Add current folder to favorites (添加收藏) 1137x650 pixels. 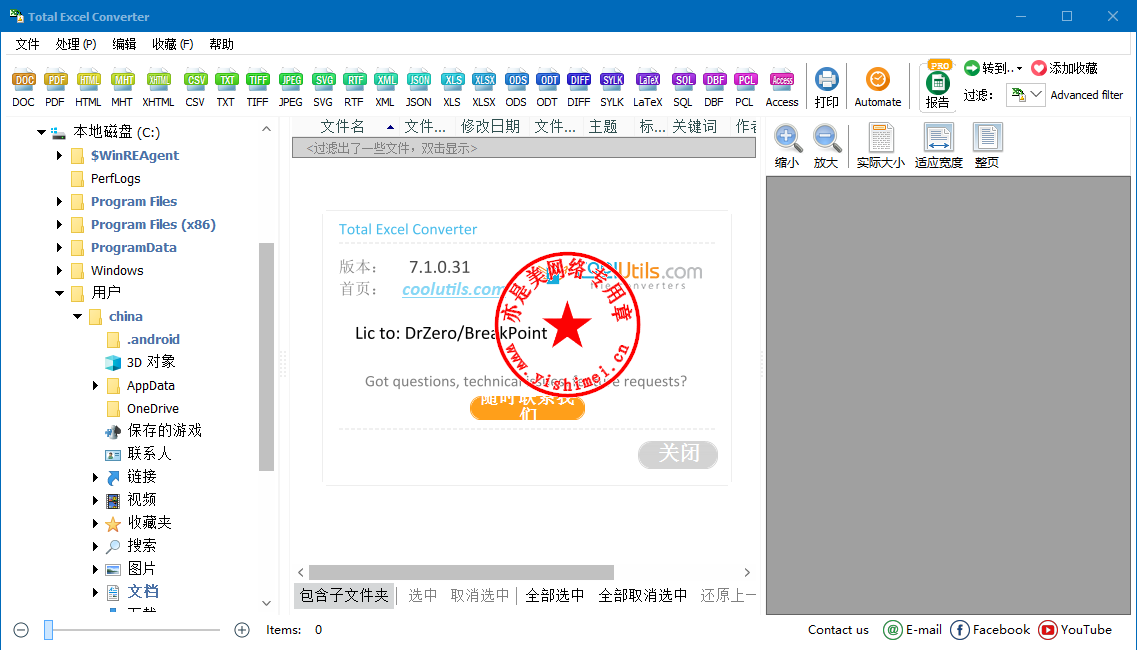coord(1064,68)
